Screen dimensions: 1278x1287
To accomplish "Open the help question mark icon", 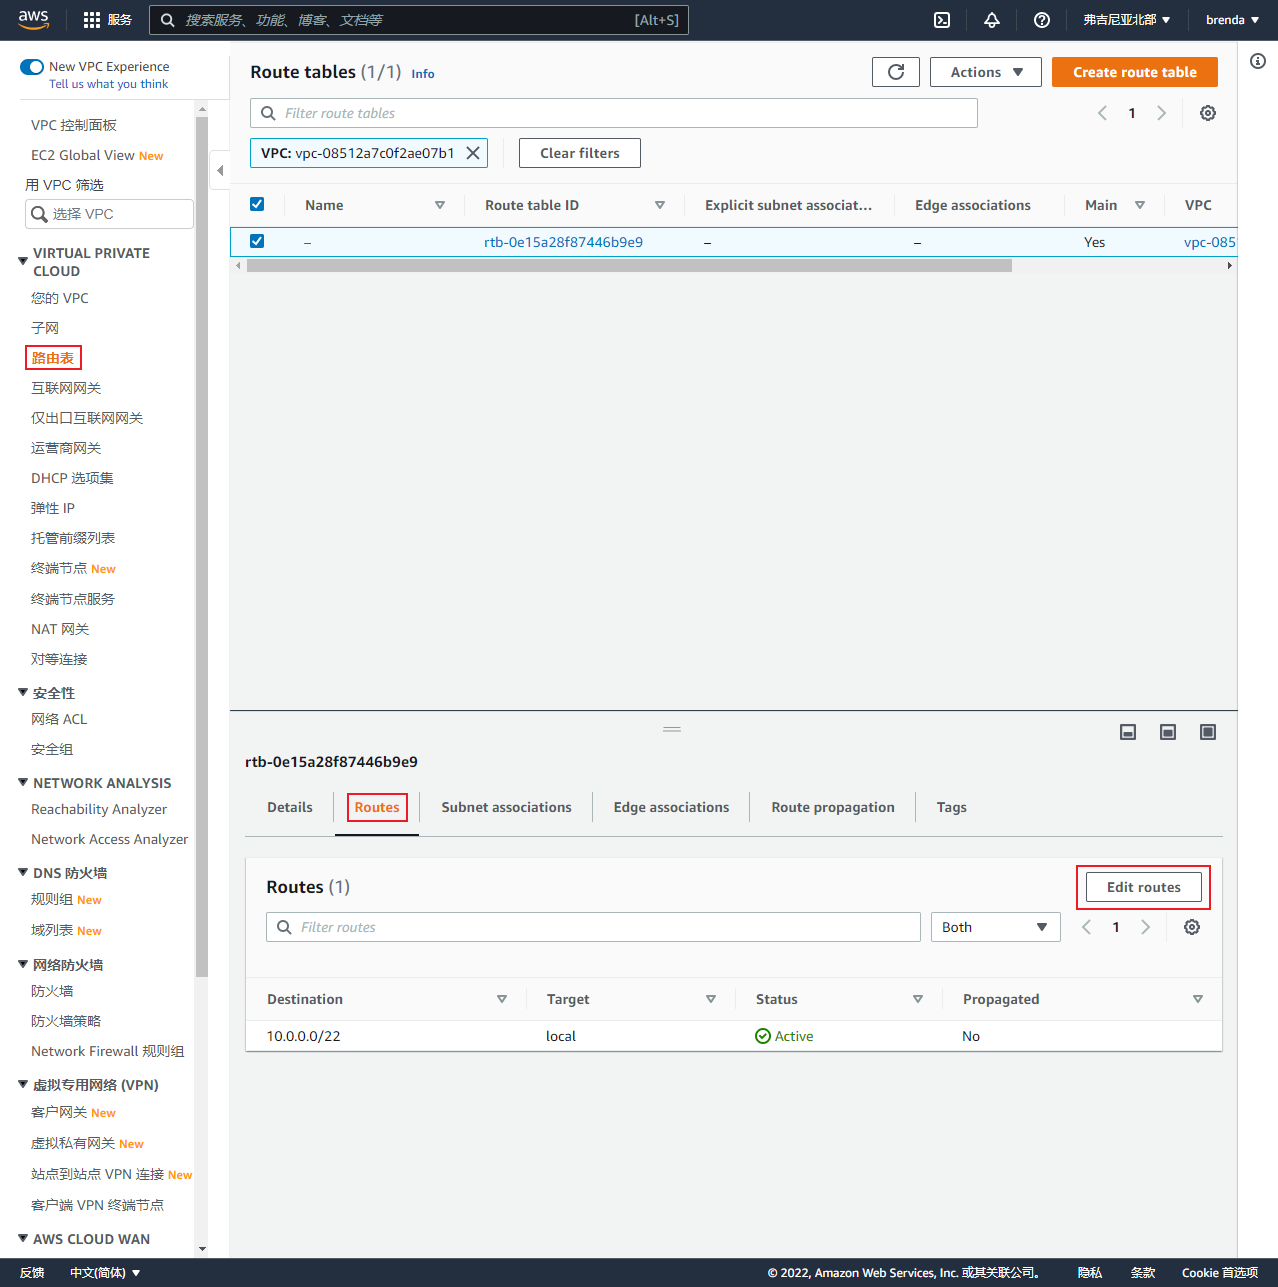I will pos(1042,20).
